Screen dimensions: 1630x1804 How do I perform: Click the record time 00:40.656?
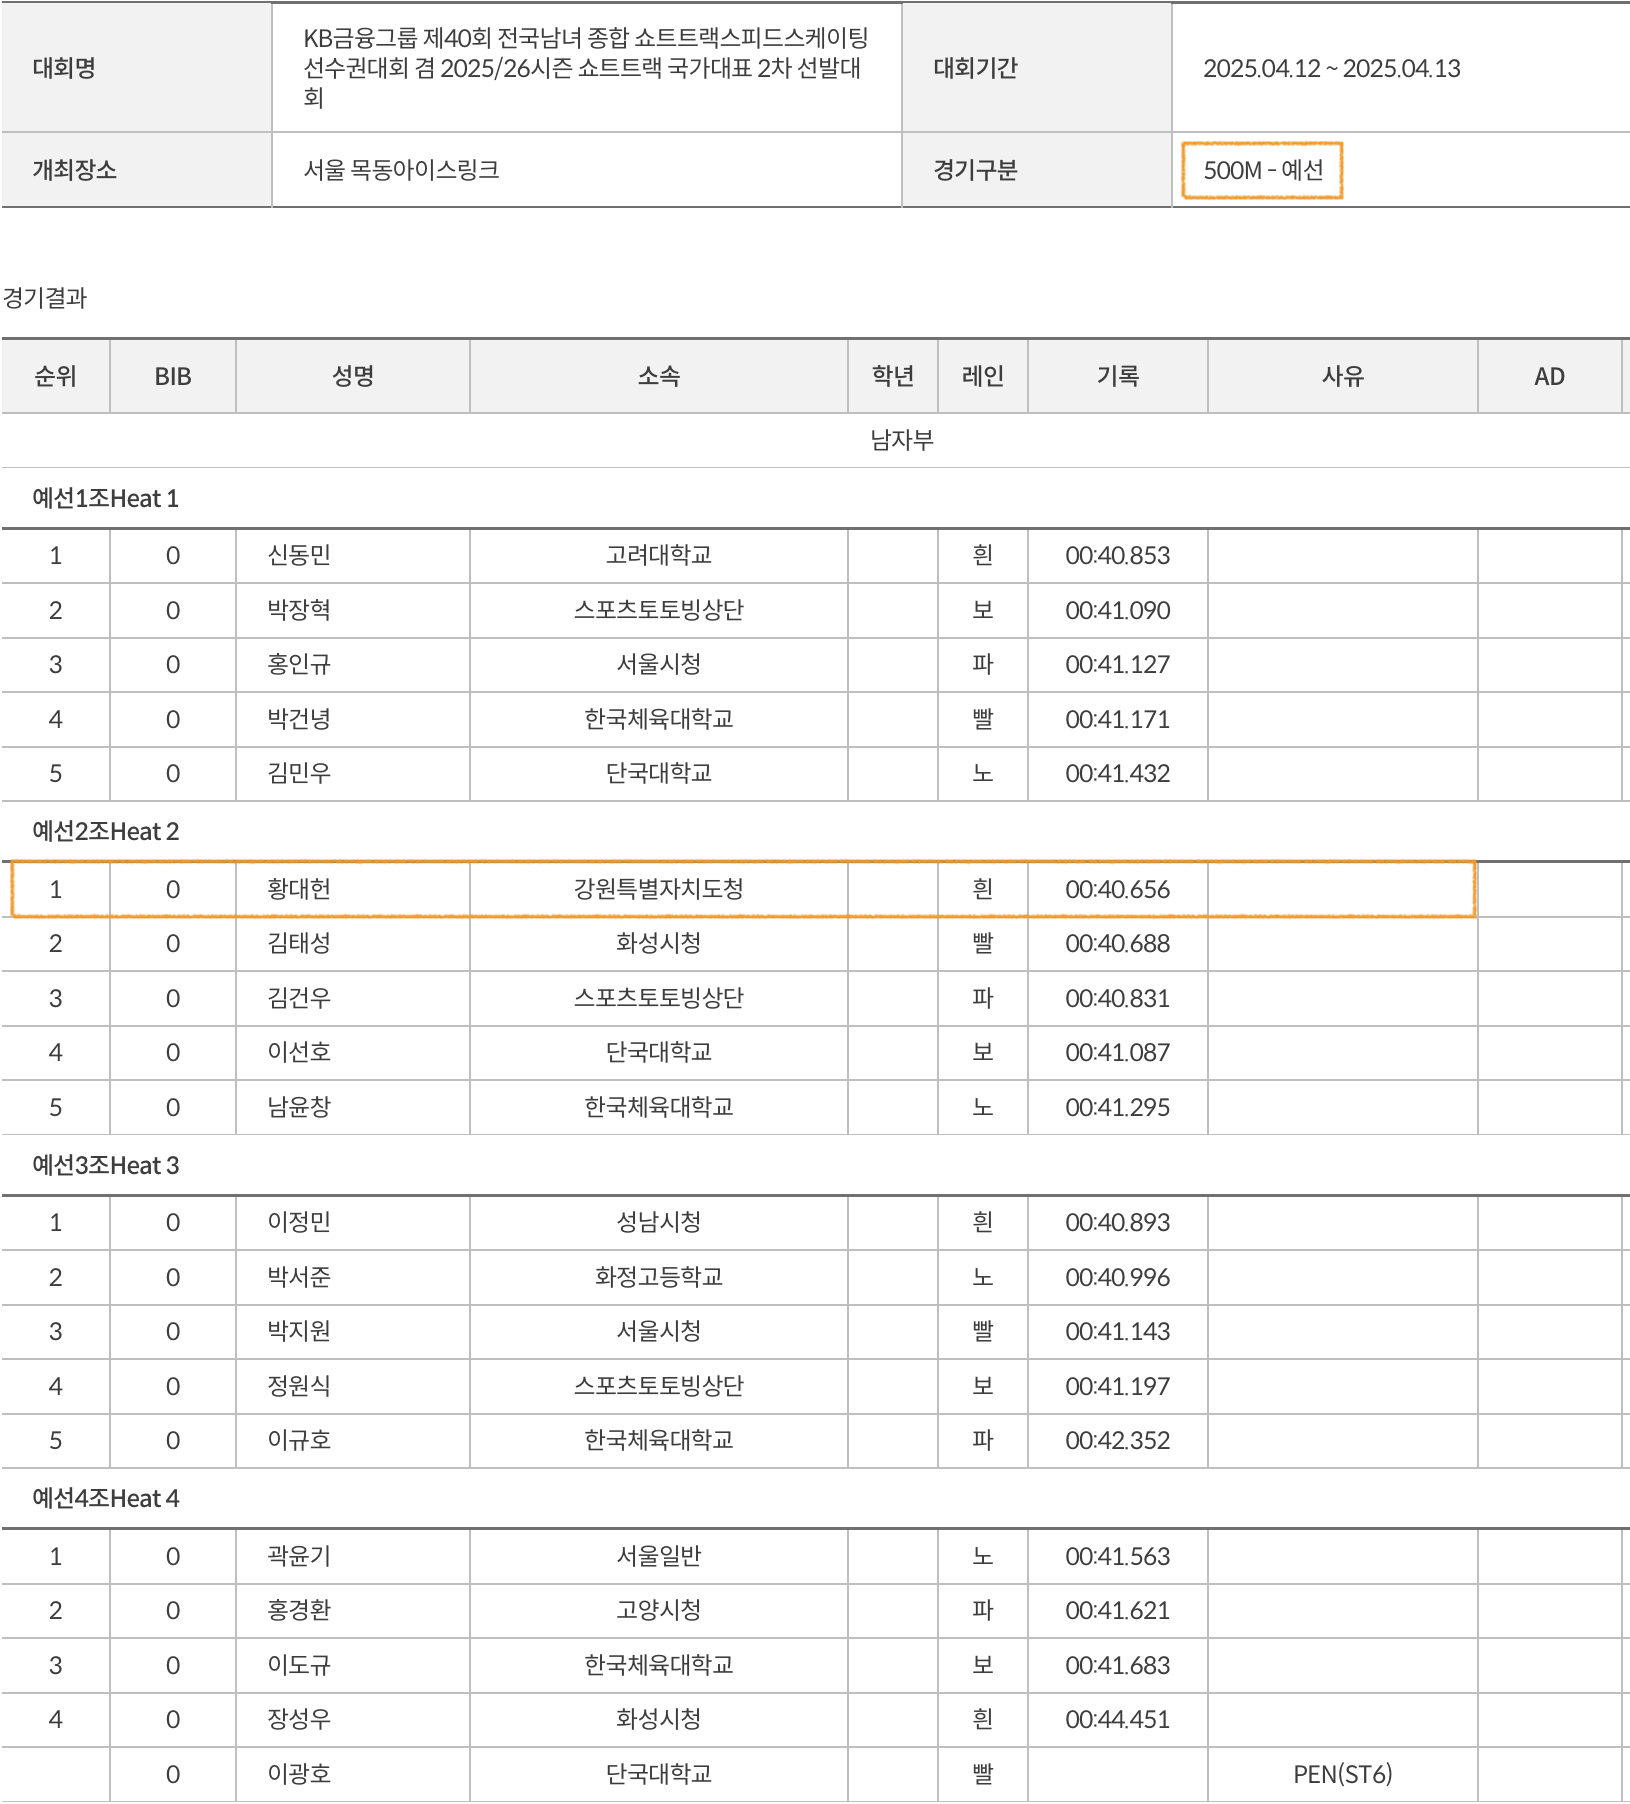[1117, 889]
